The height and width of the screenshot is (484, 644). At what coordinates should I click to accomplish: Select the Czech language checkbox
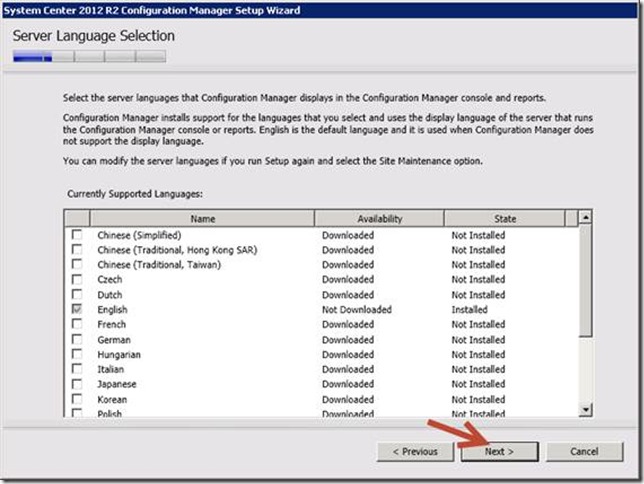tap(77, 280)
